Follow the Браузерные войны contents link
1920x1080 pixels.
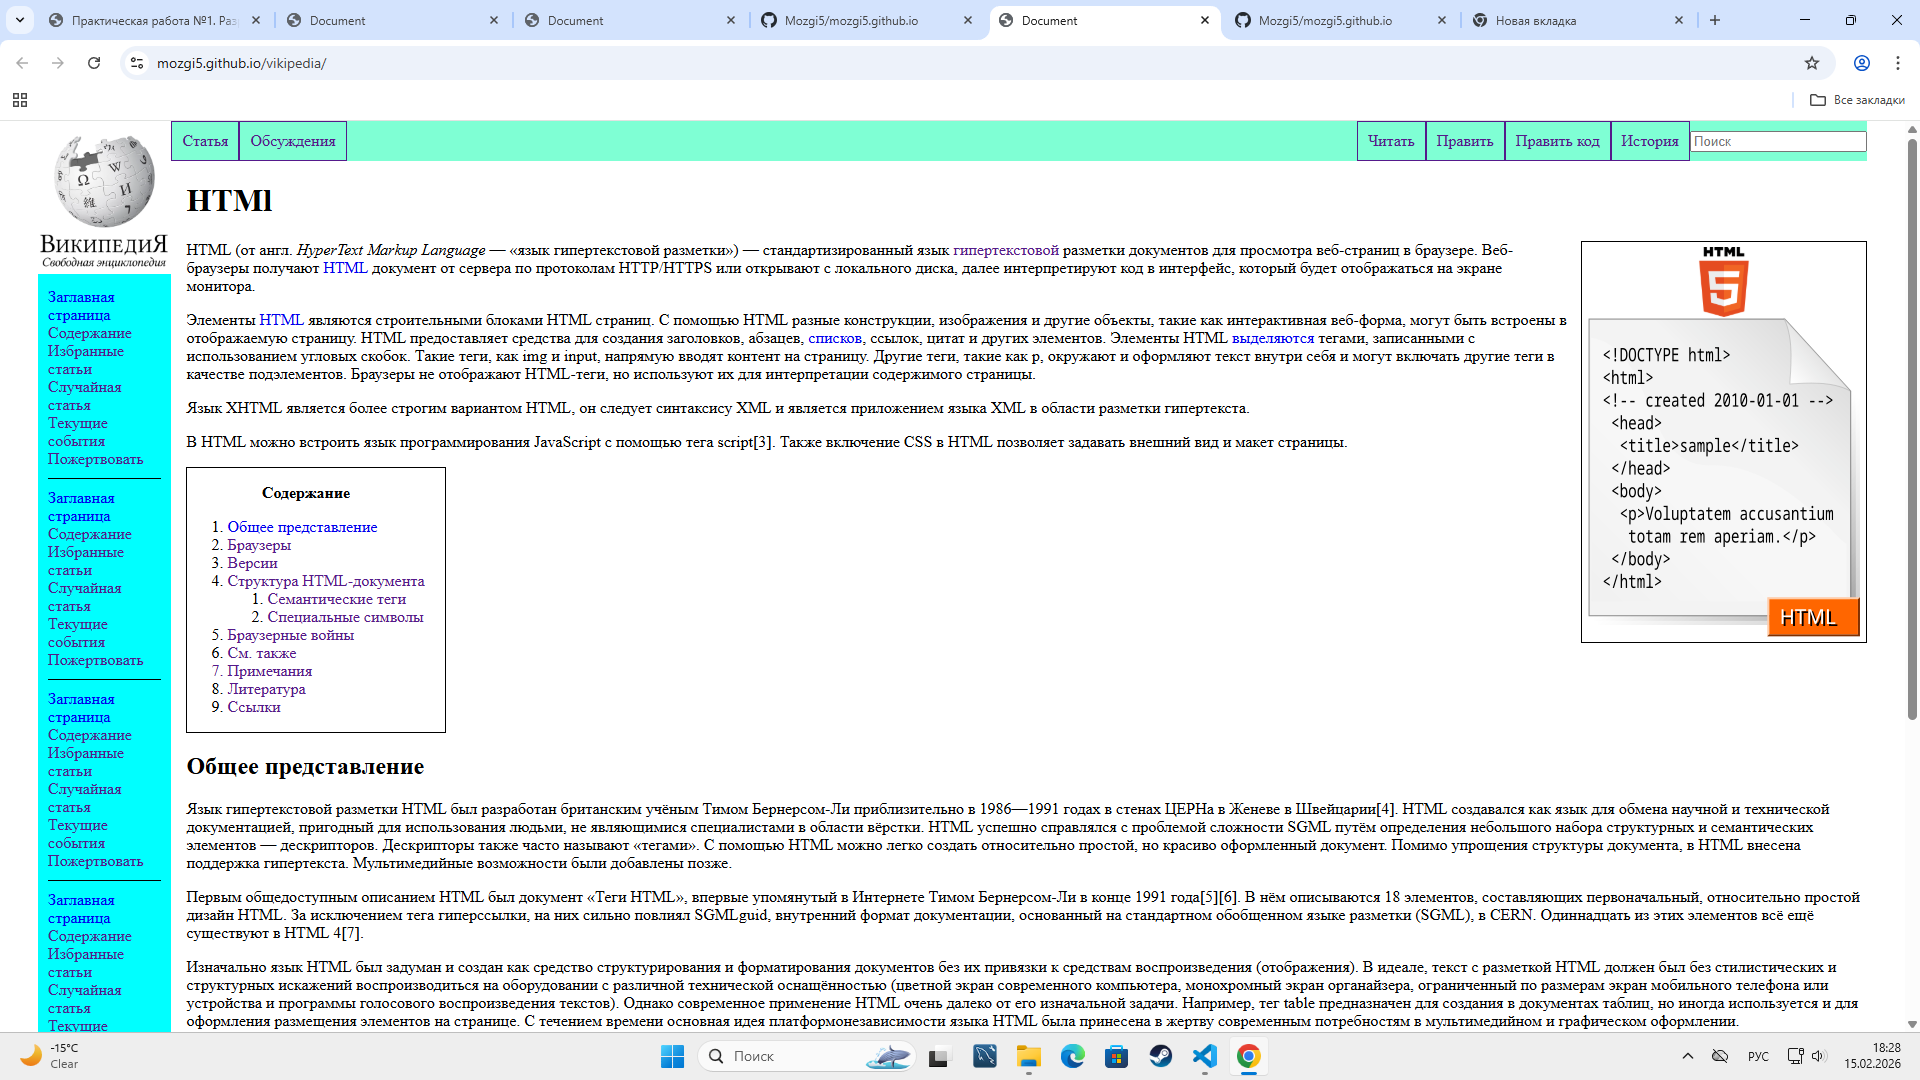(x=290, y=635)
